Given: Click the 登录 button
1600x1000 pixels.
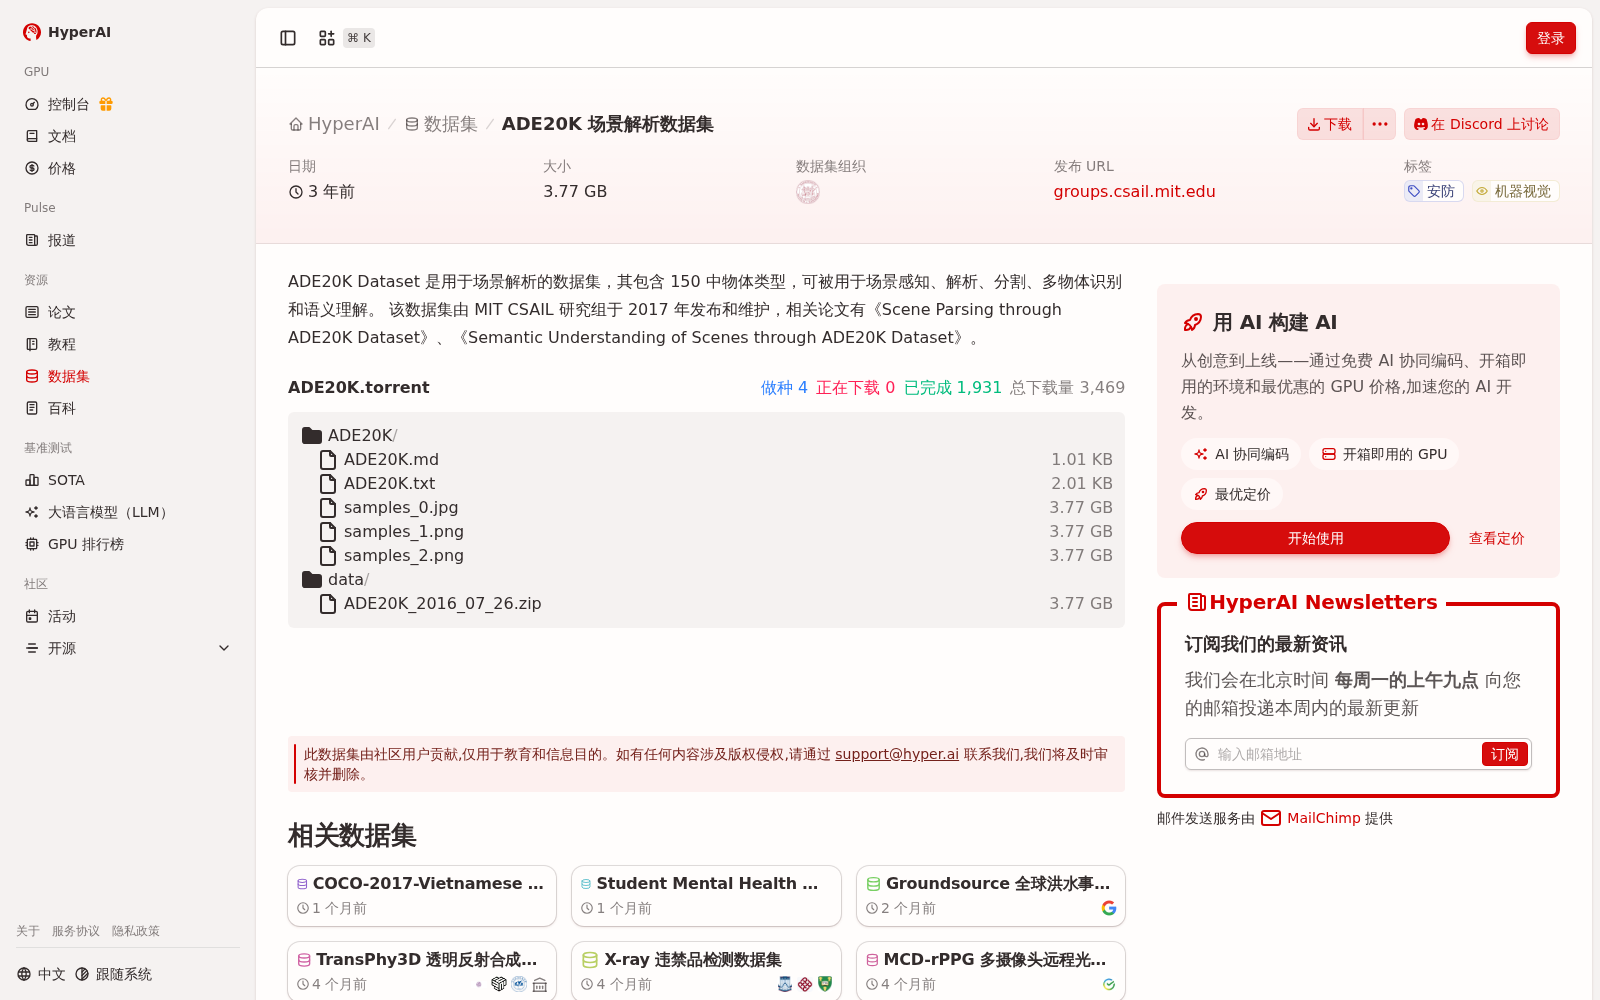Looking at the screenshot, I should tap(1550, 38).
